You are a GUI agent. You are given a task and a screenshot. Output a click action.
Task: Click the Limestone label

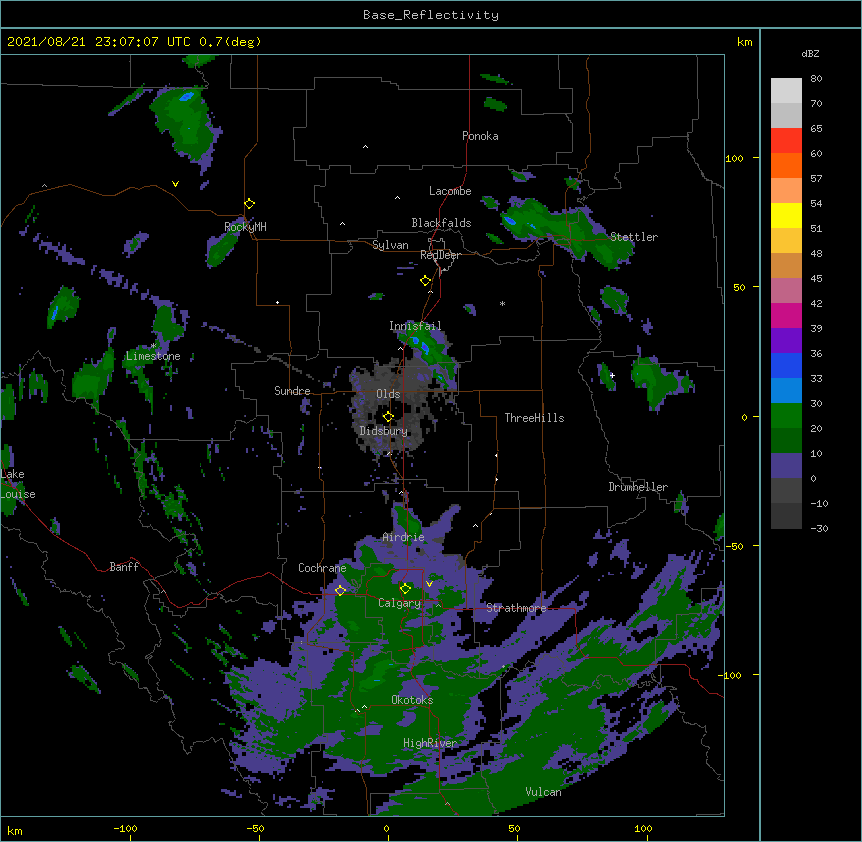pyautogui.click(x=153, y=356)
